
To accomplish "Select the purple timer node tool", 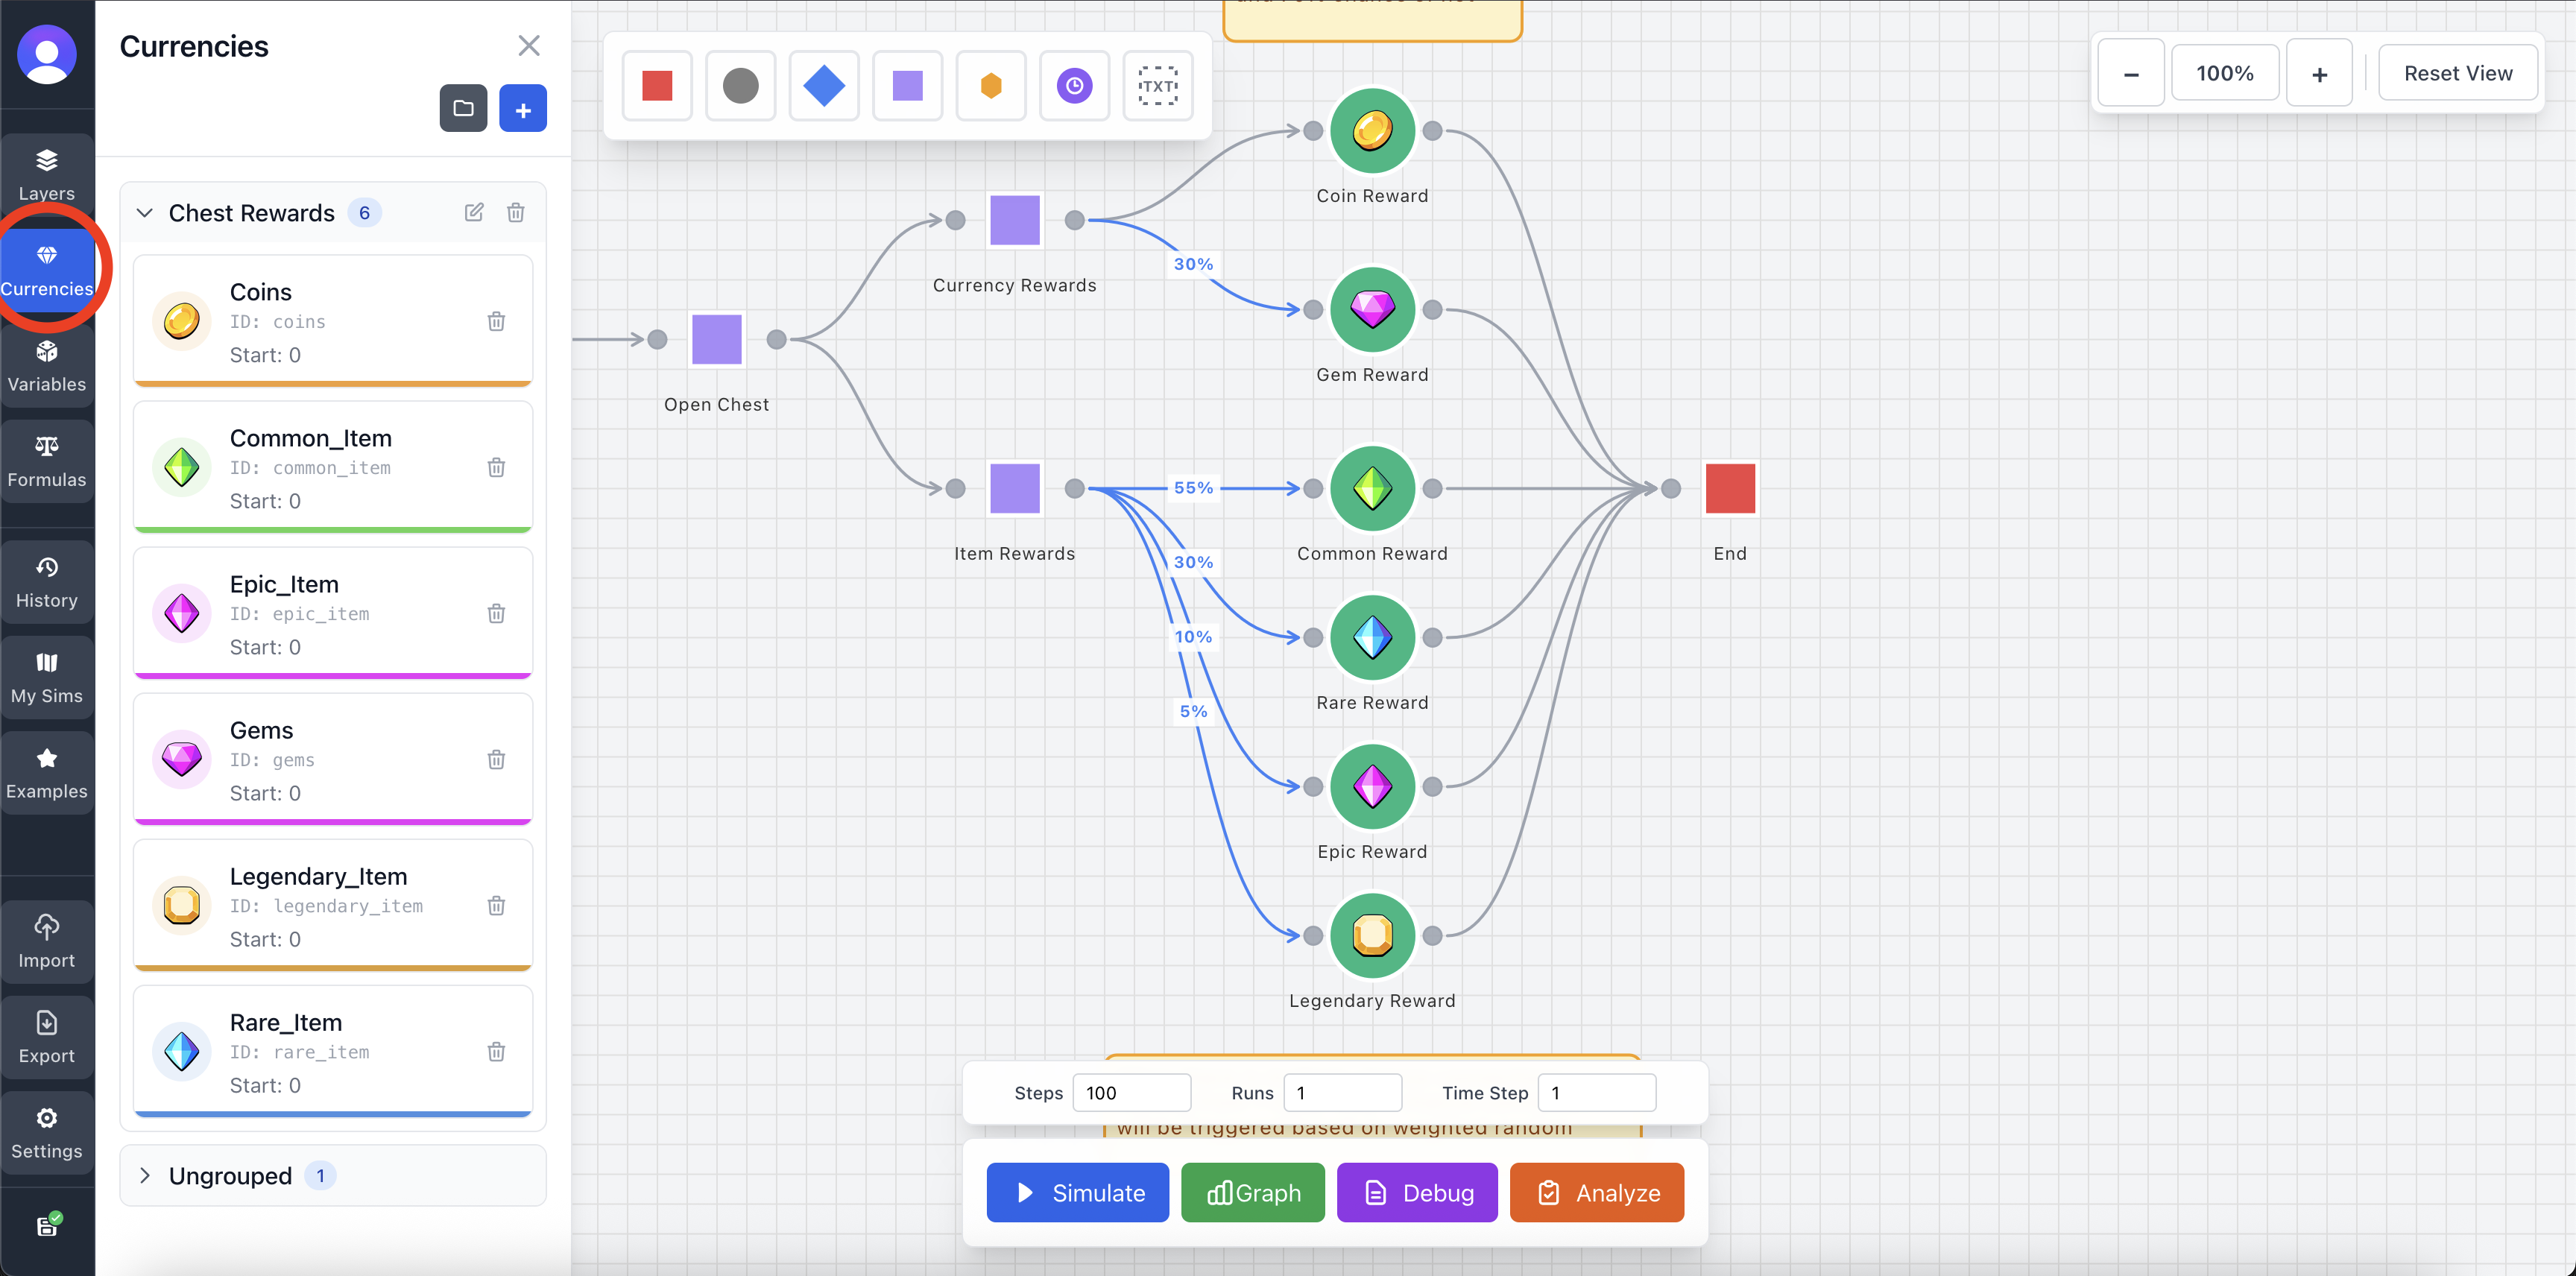I will pyautogui.click(x=1074, y=86).
